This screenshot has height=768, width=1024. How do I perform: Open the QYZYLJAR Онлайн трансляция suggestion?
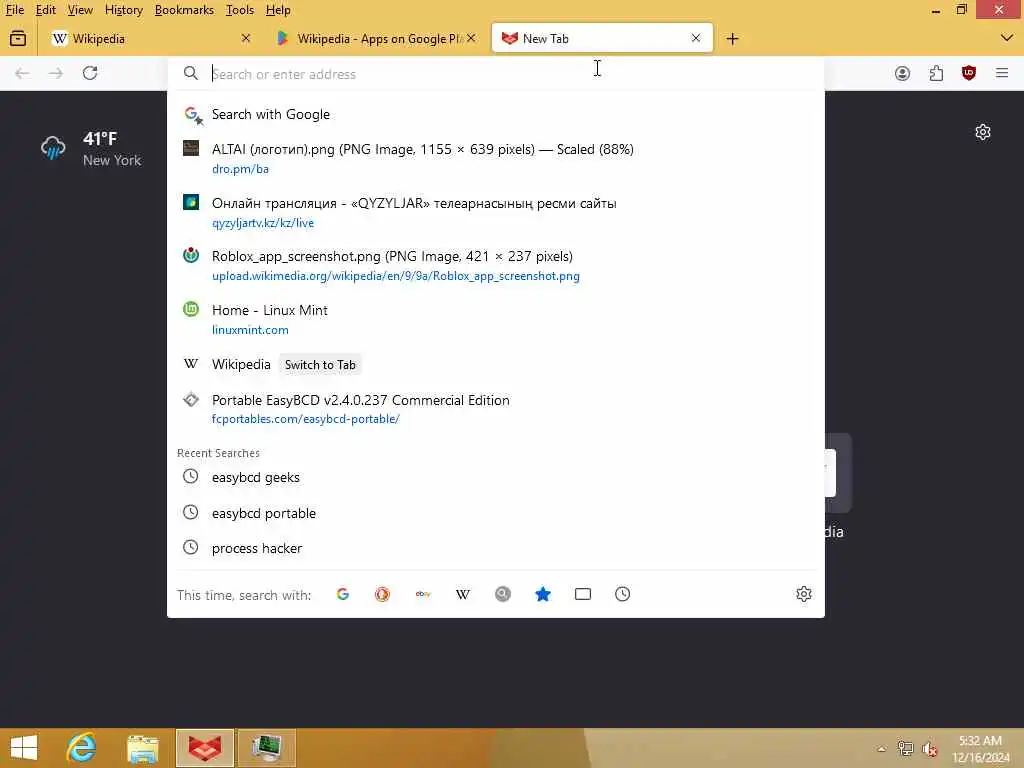[495, 212]
